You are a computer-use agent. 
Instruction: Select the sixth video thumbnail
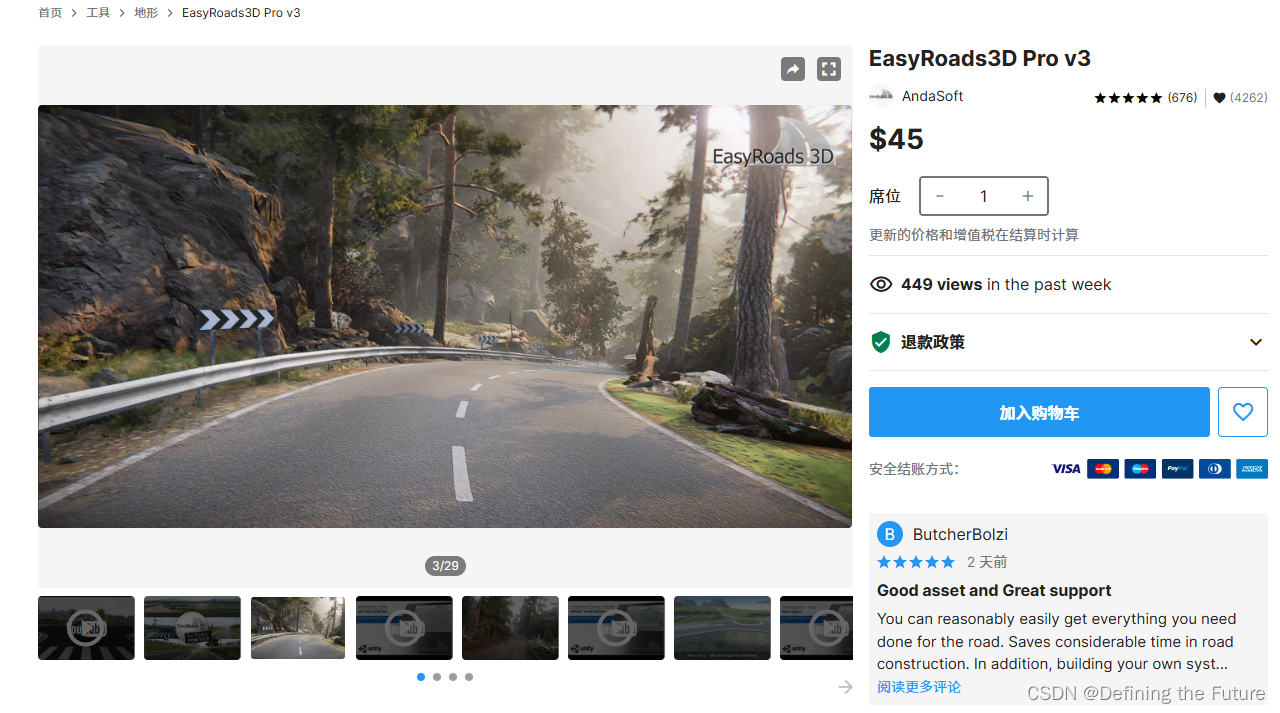pyautogui.click(x=616, y=628)
